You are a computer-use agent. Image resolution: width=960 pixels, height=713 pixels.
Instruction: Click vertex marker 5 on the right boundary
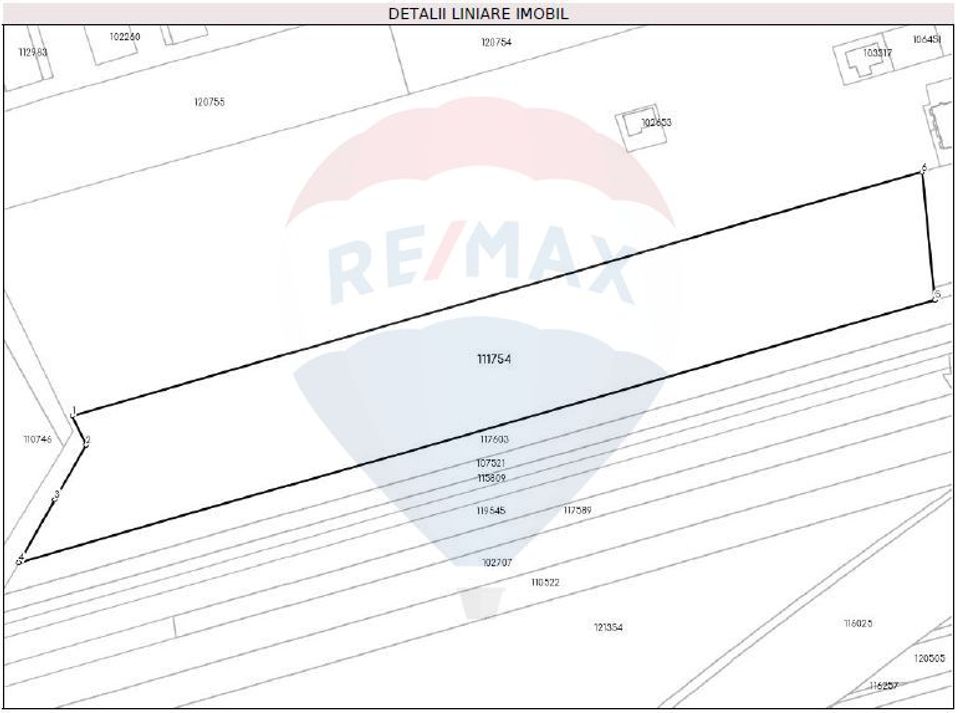point(936,294)
